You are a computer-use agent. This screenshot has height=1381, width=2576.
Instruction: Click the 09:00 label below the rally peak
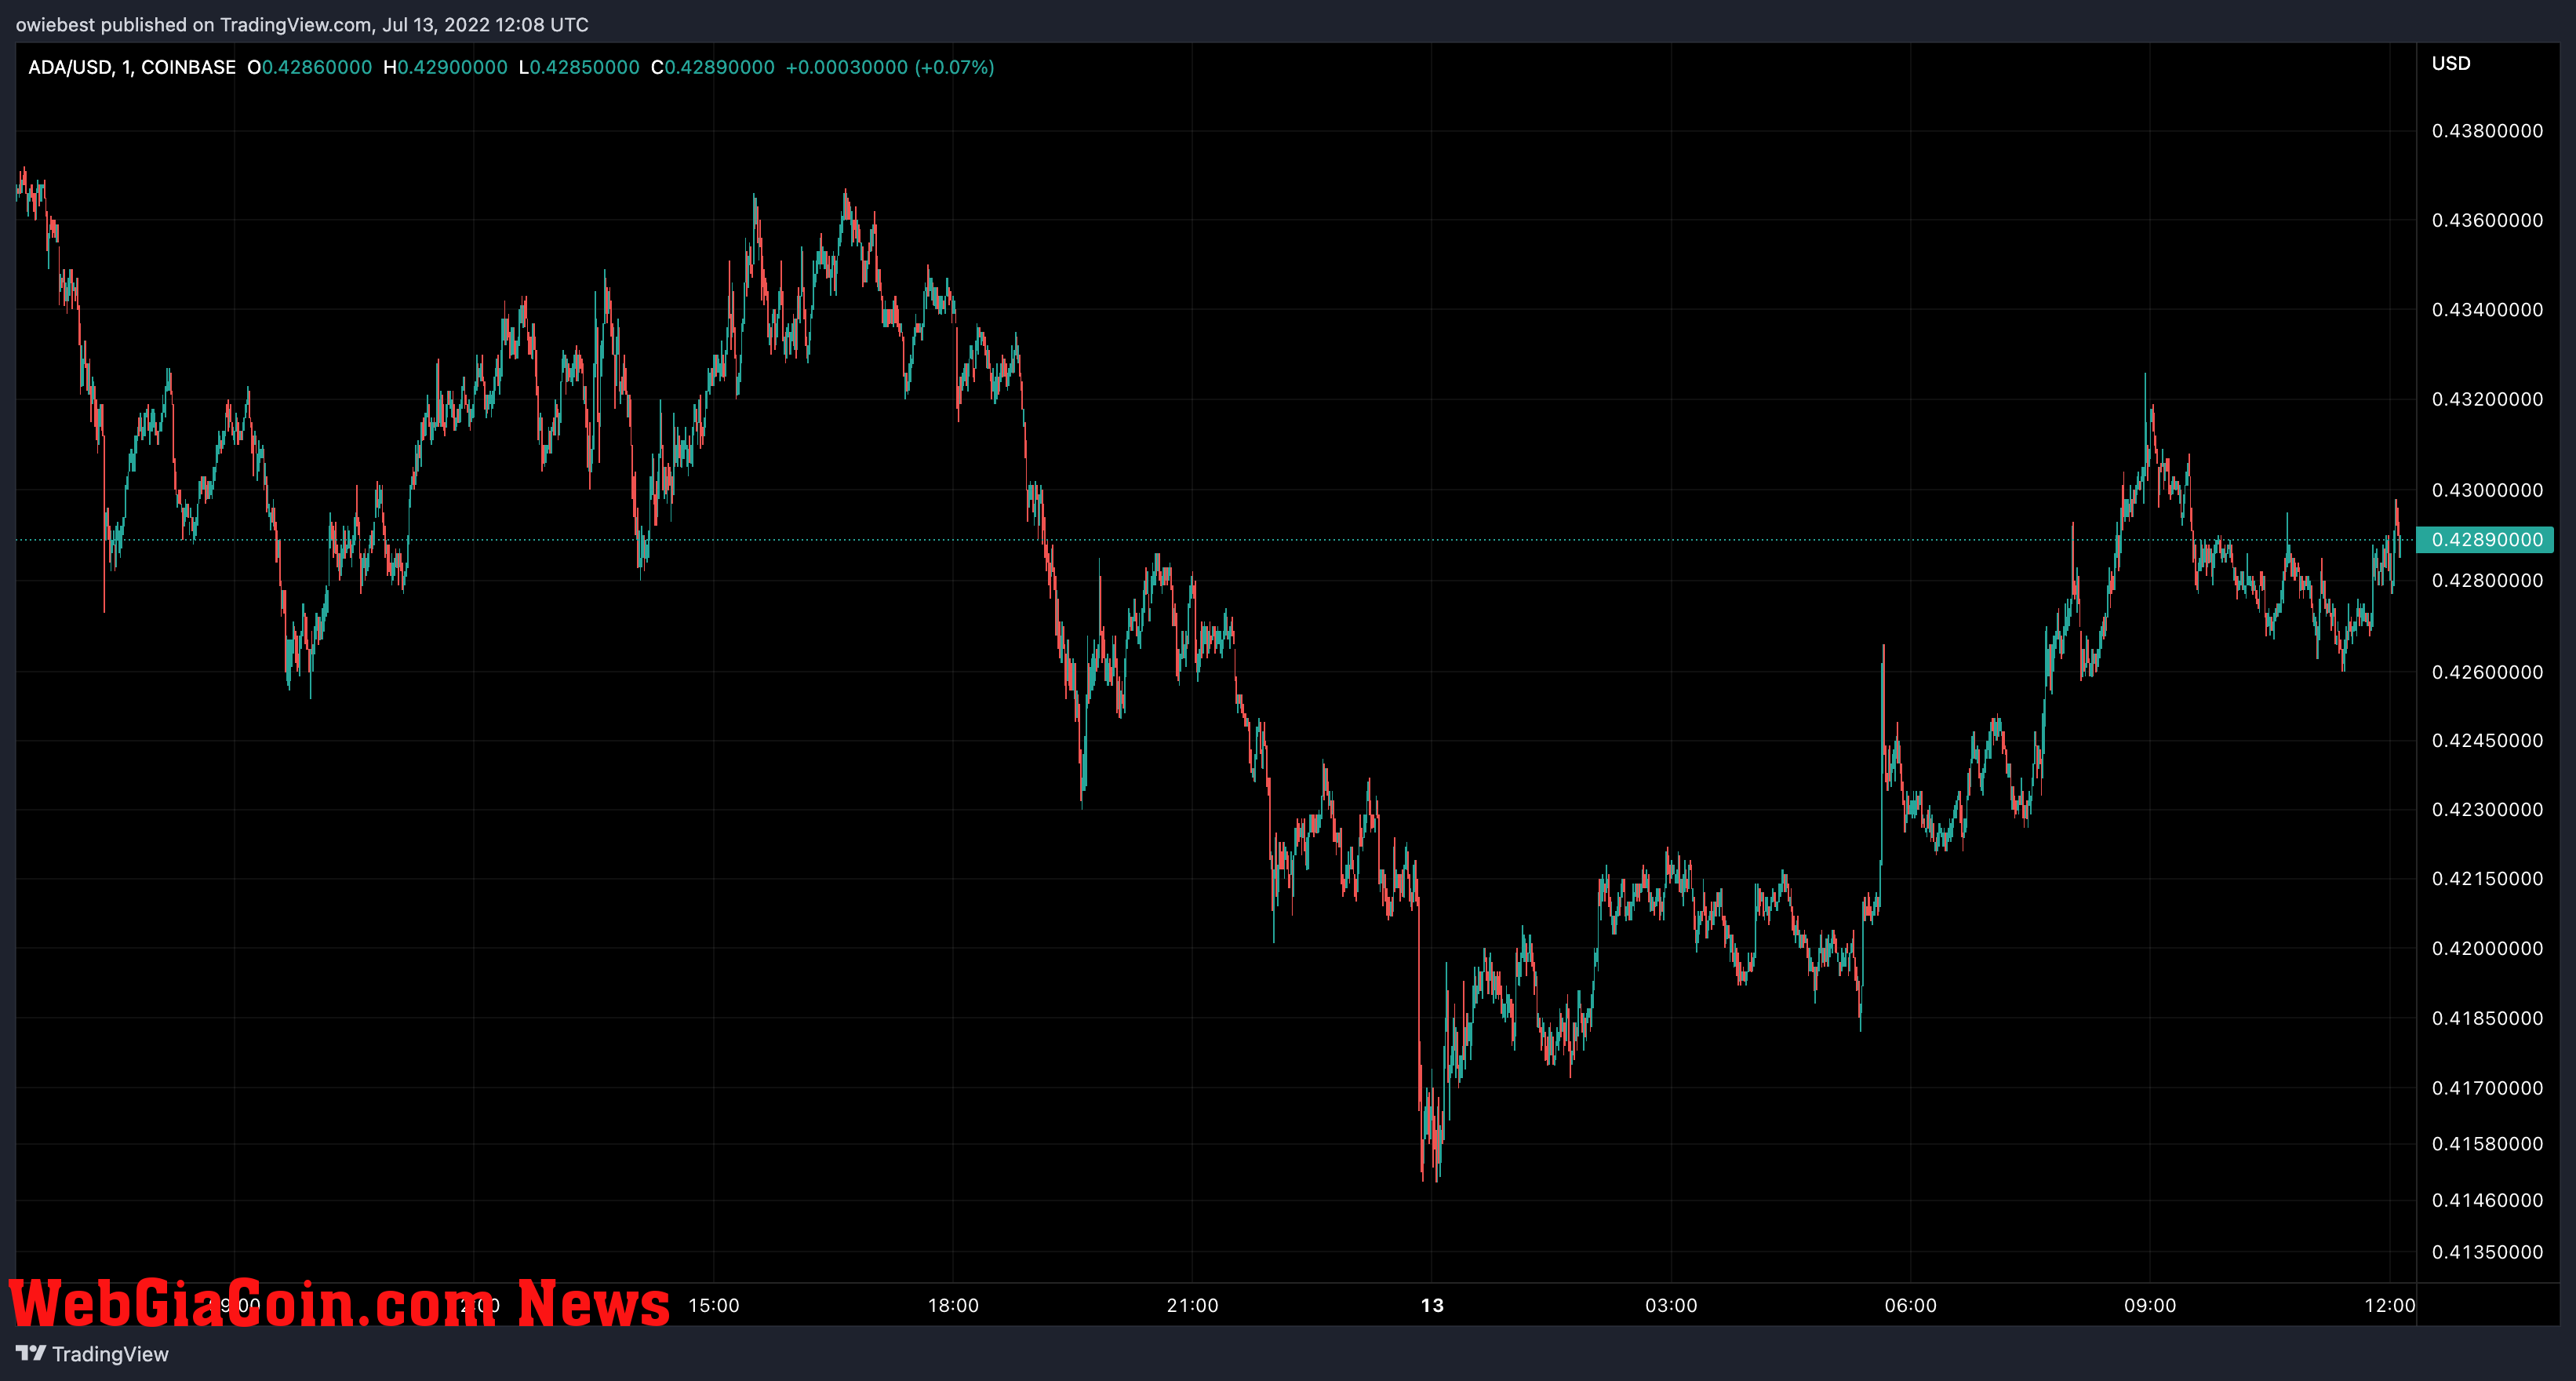[x=2150, y=1305]
